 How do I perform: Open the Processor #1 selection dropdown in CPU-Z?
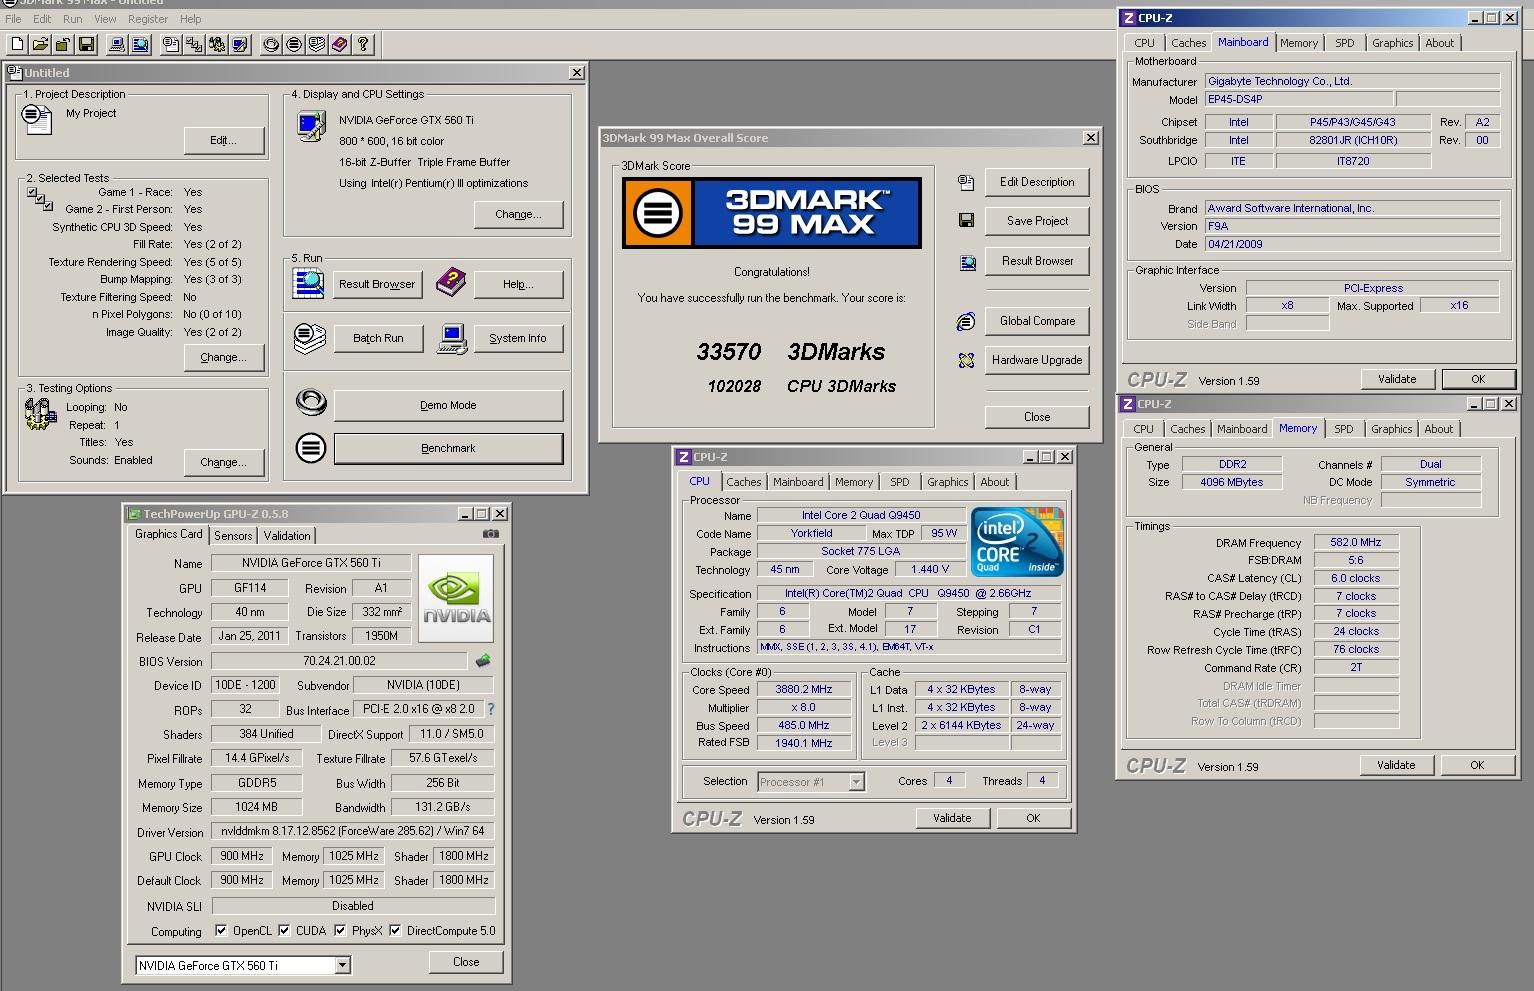pyautogui.click(x=856, y=782)
